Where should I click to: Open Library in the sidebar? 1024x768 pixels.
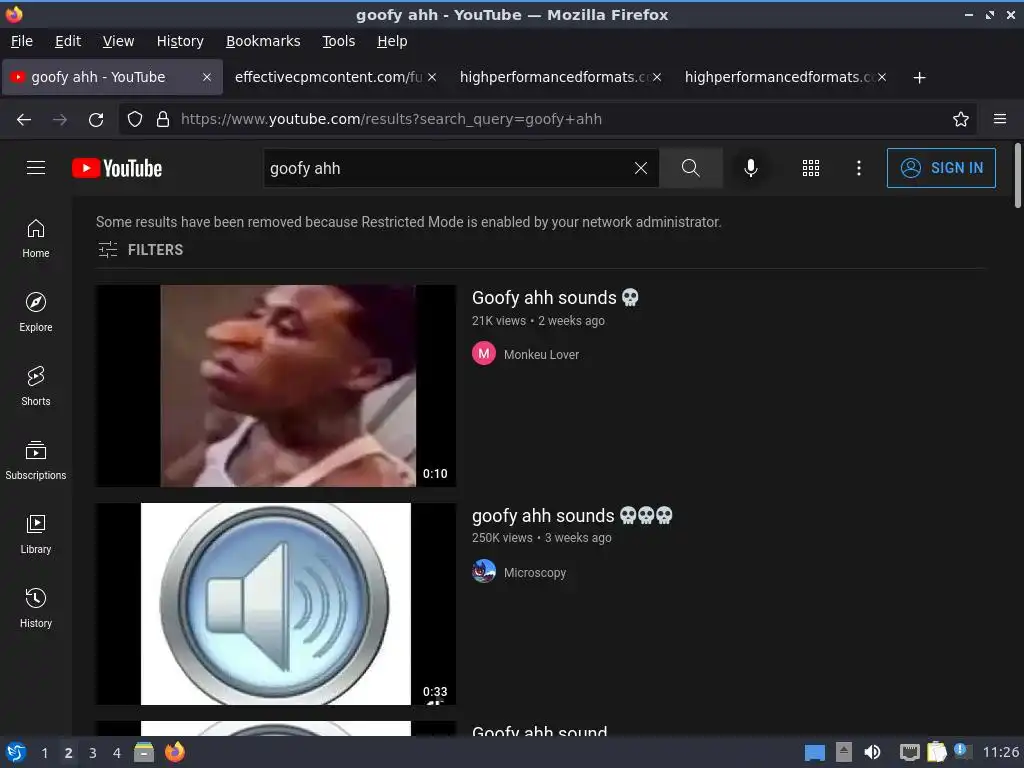pyautogui.click(x=36, y=534)
